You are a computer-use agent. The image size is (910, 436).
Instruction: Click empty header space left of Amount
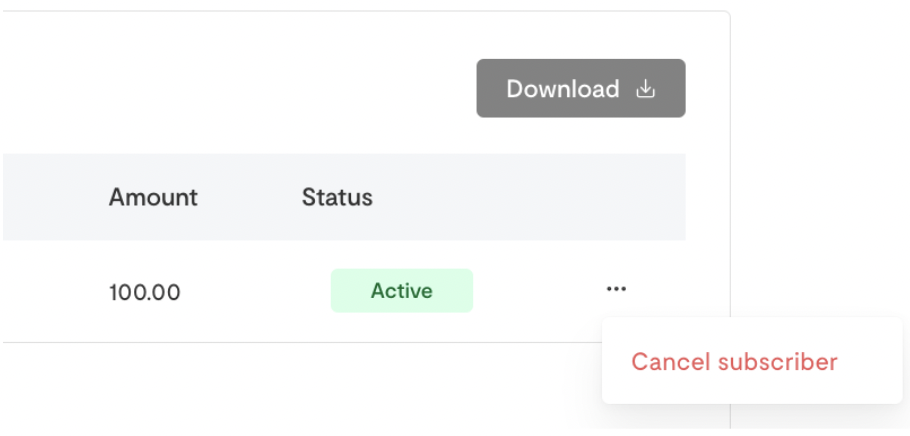coord(55,197)
